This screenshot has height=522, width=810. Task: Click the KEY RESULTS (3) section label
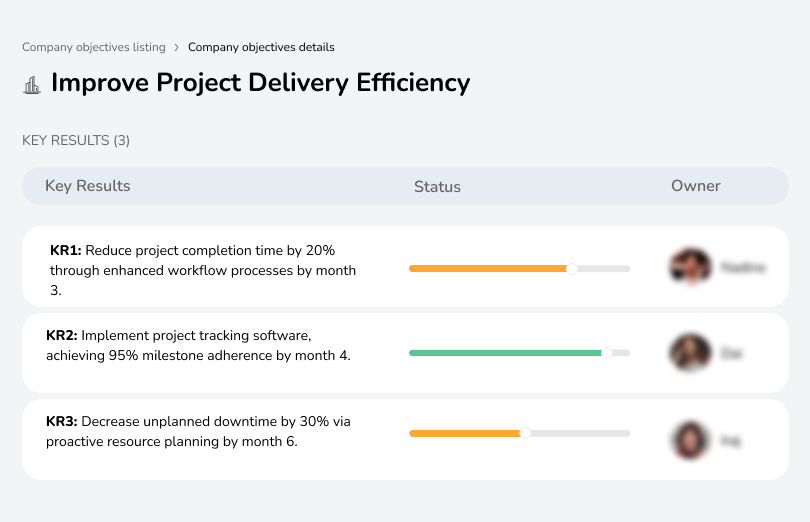pyautogui.click(x=76, y=141)
